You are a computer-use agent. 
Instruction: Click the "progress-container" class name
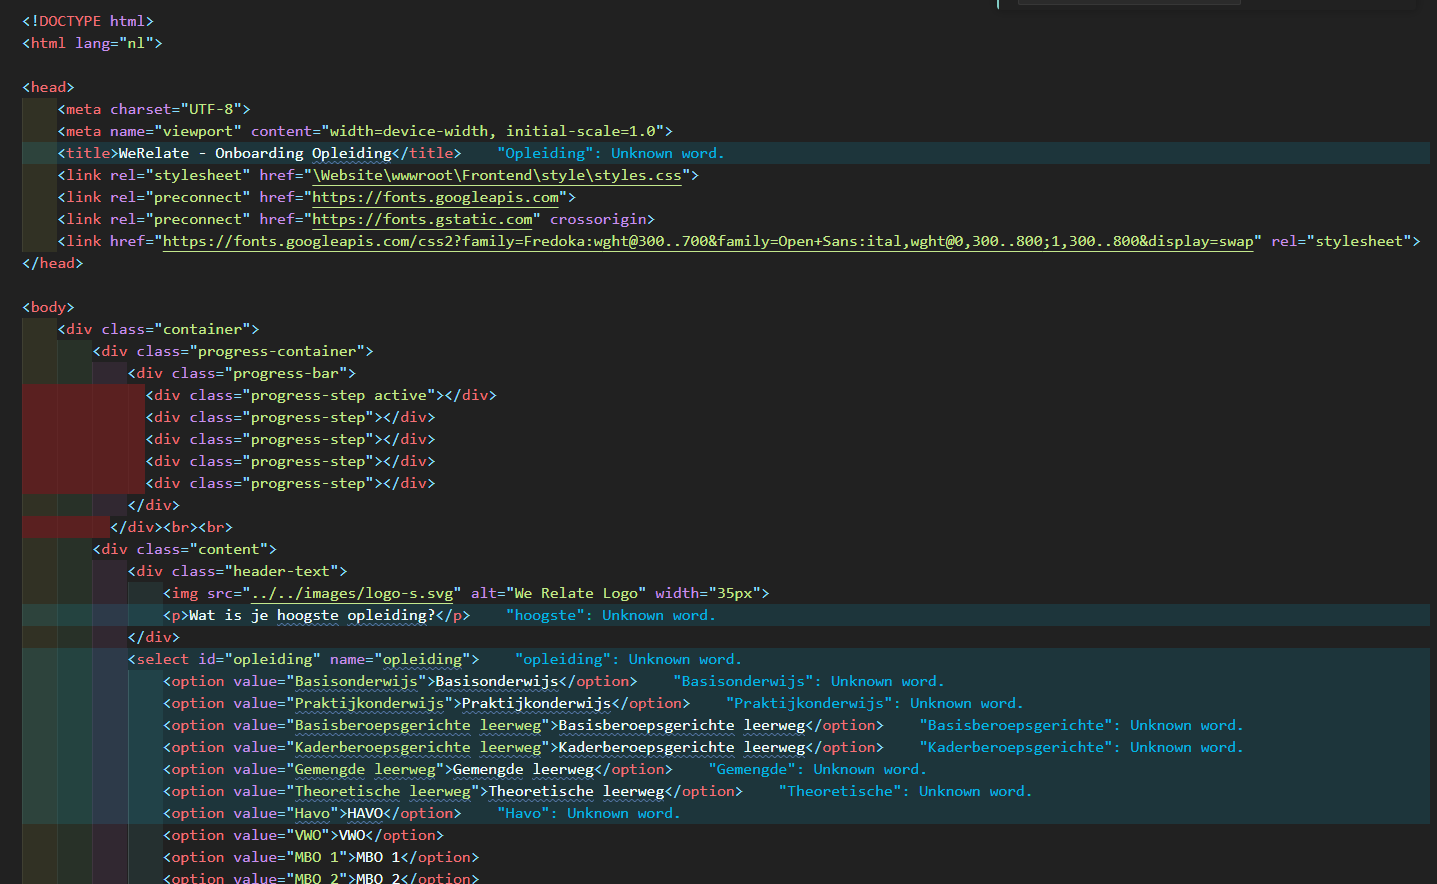click(277, 352)
